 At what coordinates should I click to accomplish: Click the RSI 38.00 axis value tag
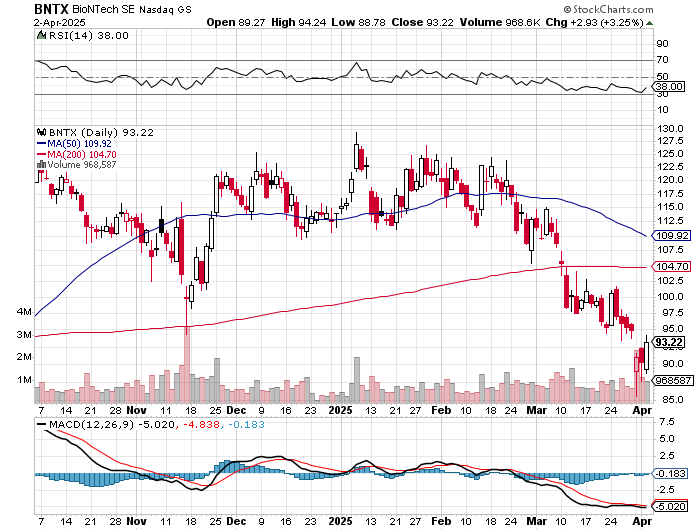pyautogui.click(x=670, y=86)
